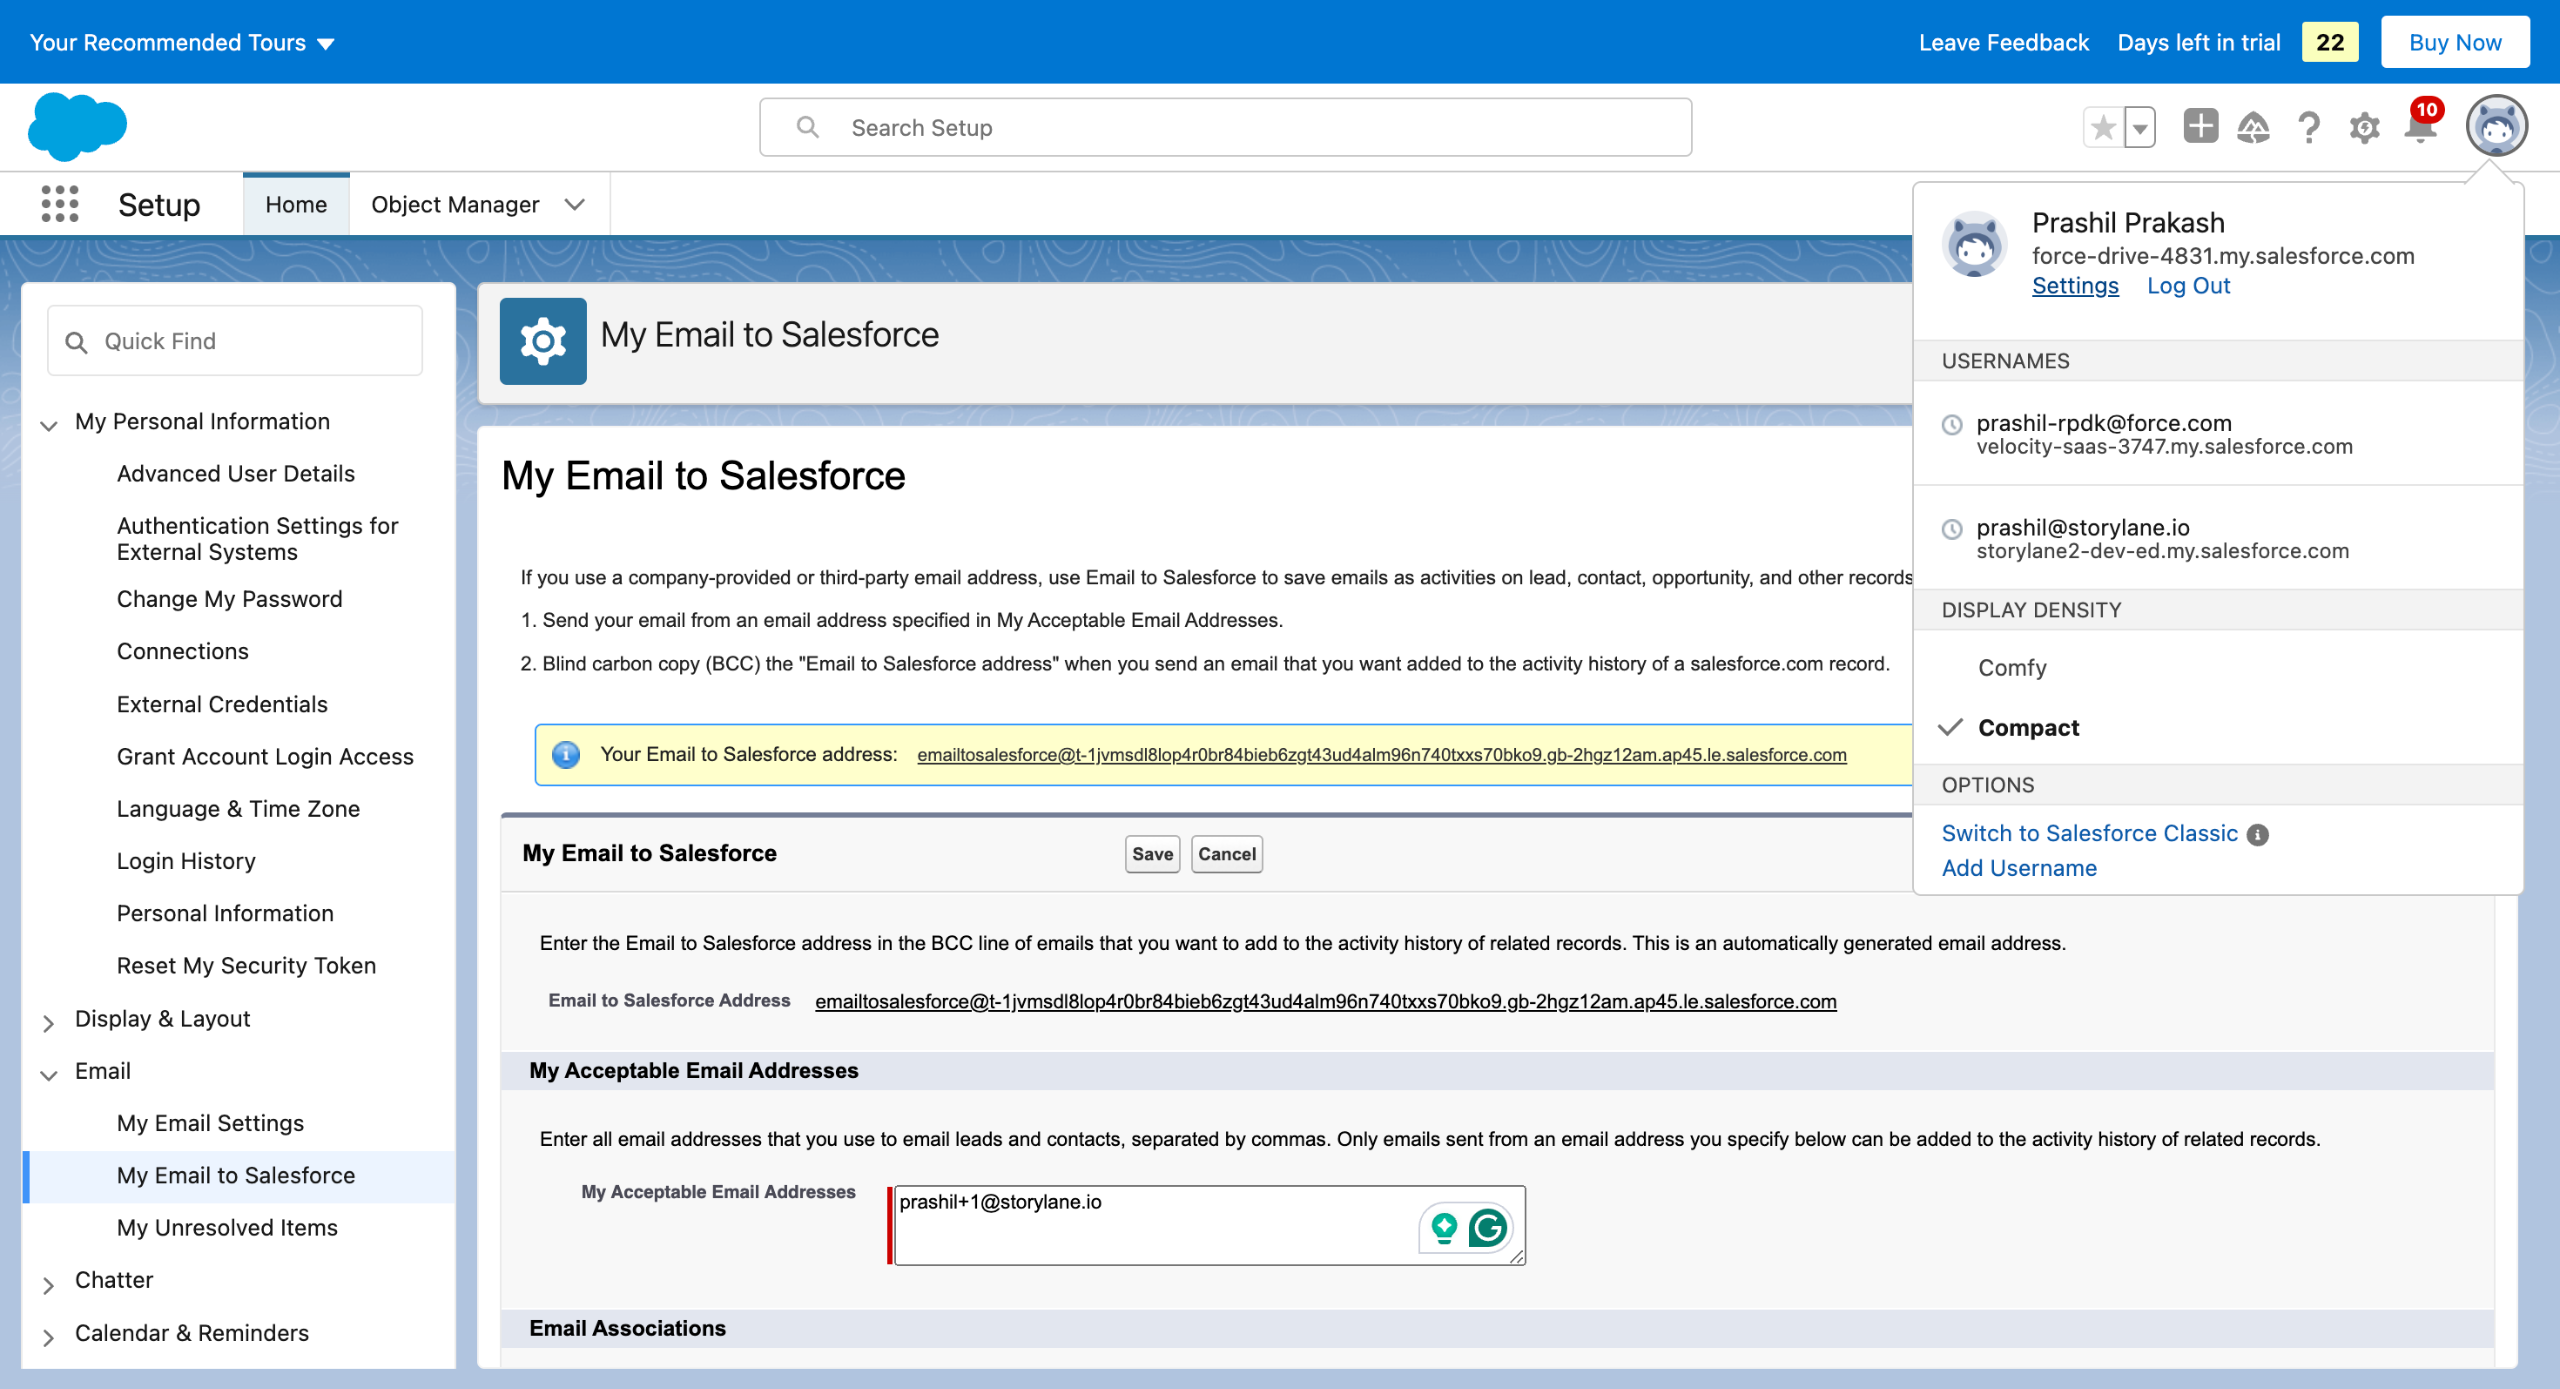Viewport: 2560px width, 1389px height.
Task: Open My Email Settings in sidebar
Action: (x=210, y=1123)
